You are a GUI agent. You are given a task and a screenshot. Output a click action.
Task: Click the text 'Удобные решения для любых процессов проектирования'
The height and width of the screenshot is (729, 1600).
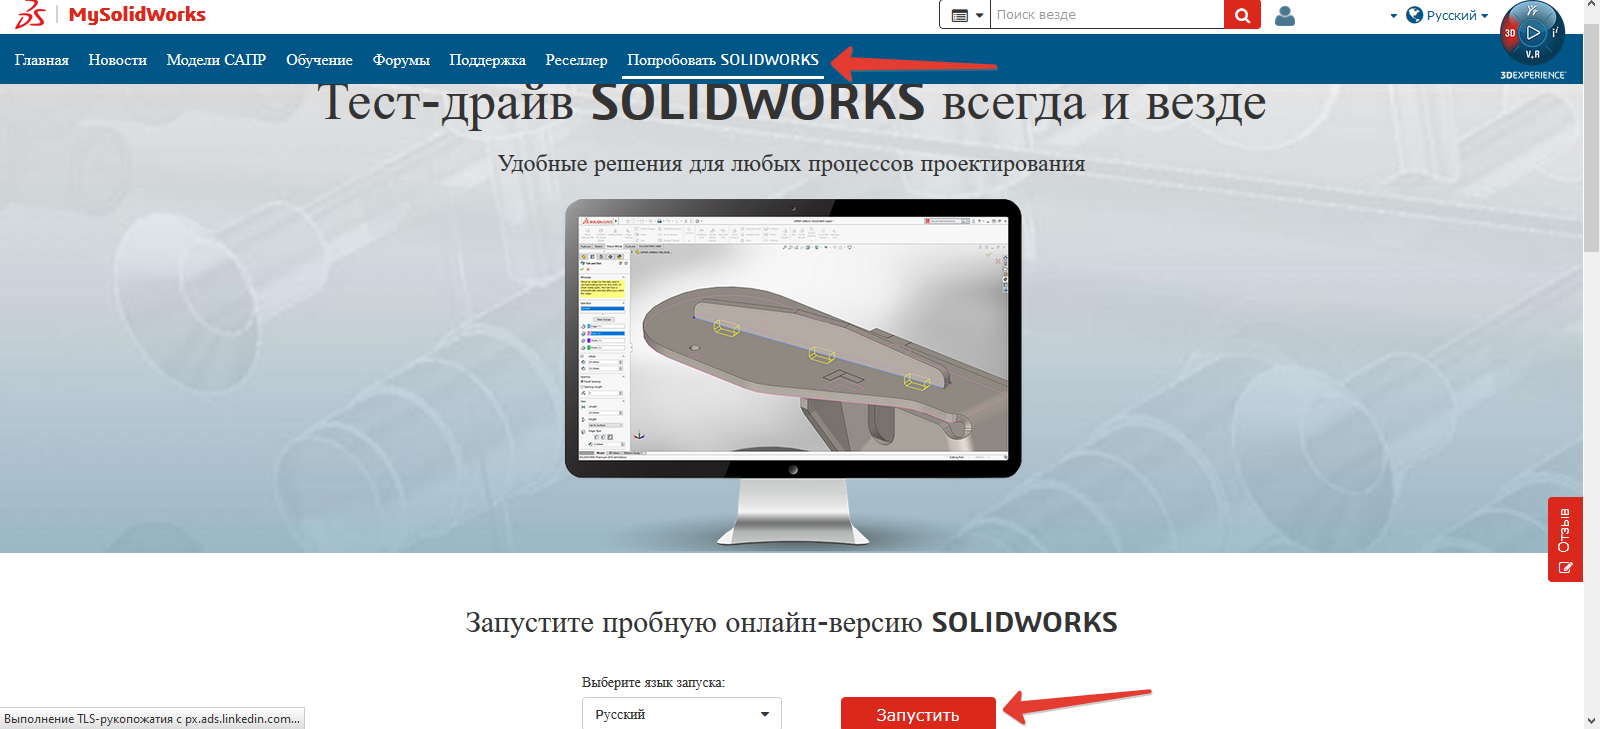[792, 163]
